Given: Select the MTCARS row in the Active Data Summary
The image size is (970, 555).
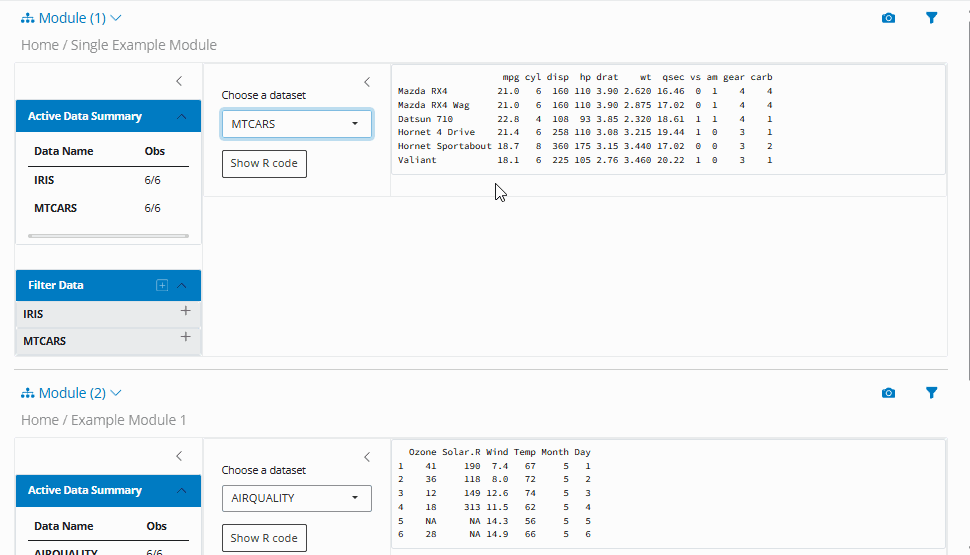Looking at the screenshot, I should tap(108, 208).
